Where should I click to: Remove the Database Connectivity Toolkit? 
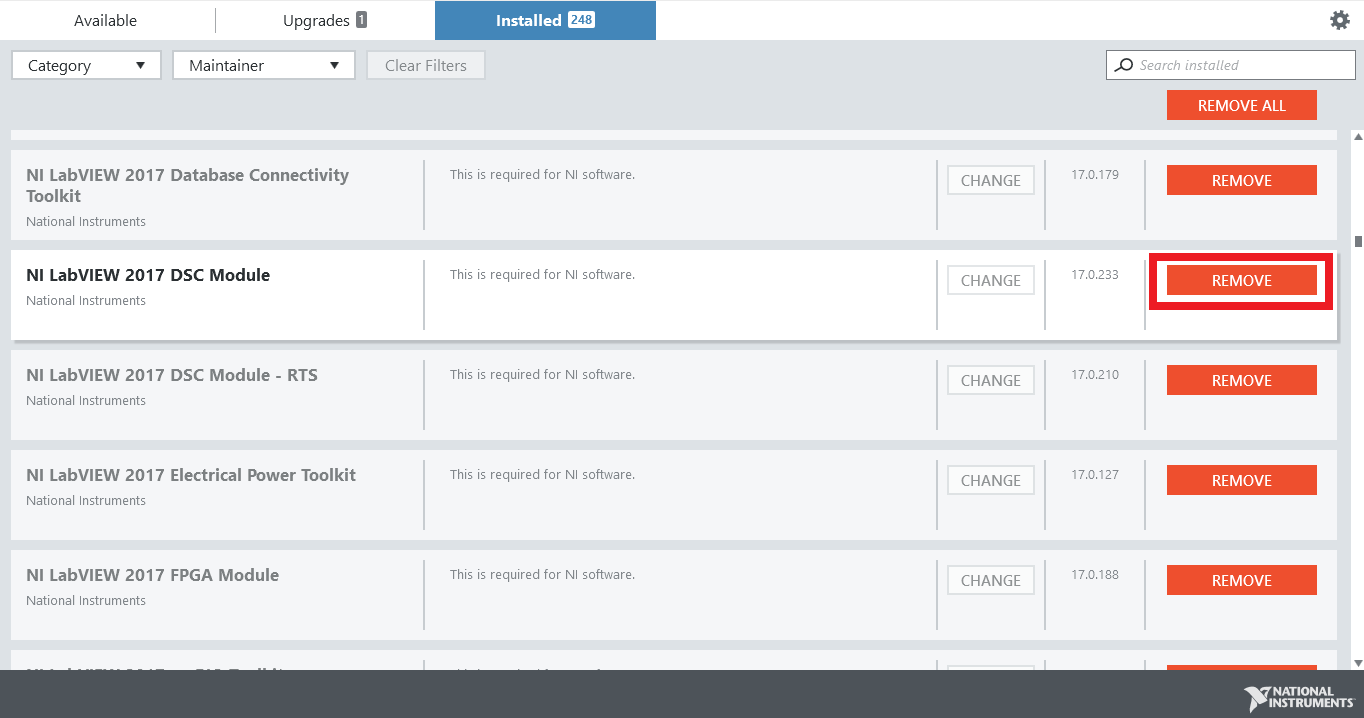pyautogui.click(x=1242, y=180)
